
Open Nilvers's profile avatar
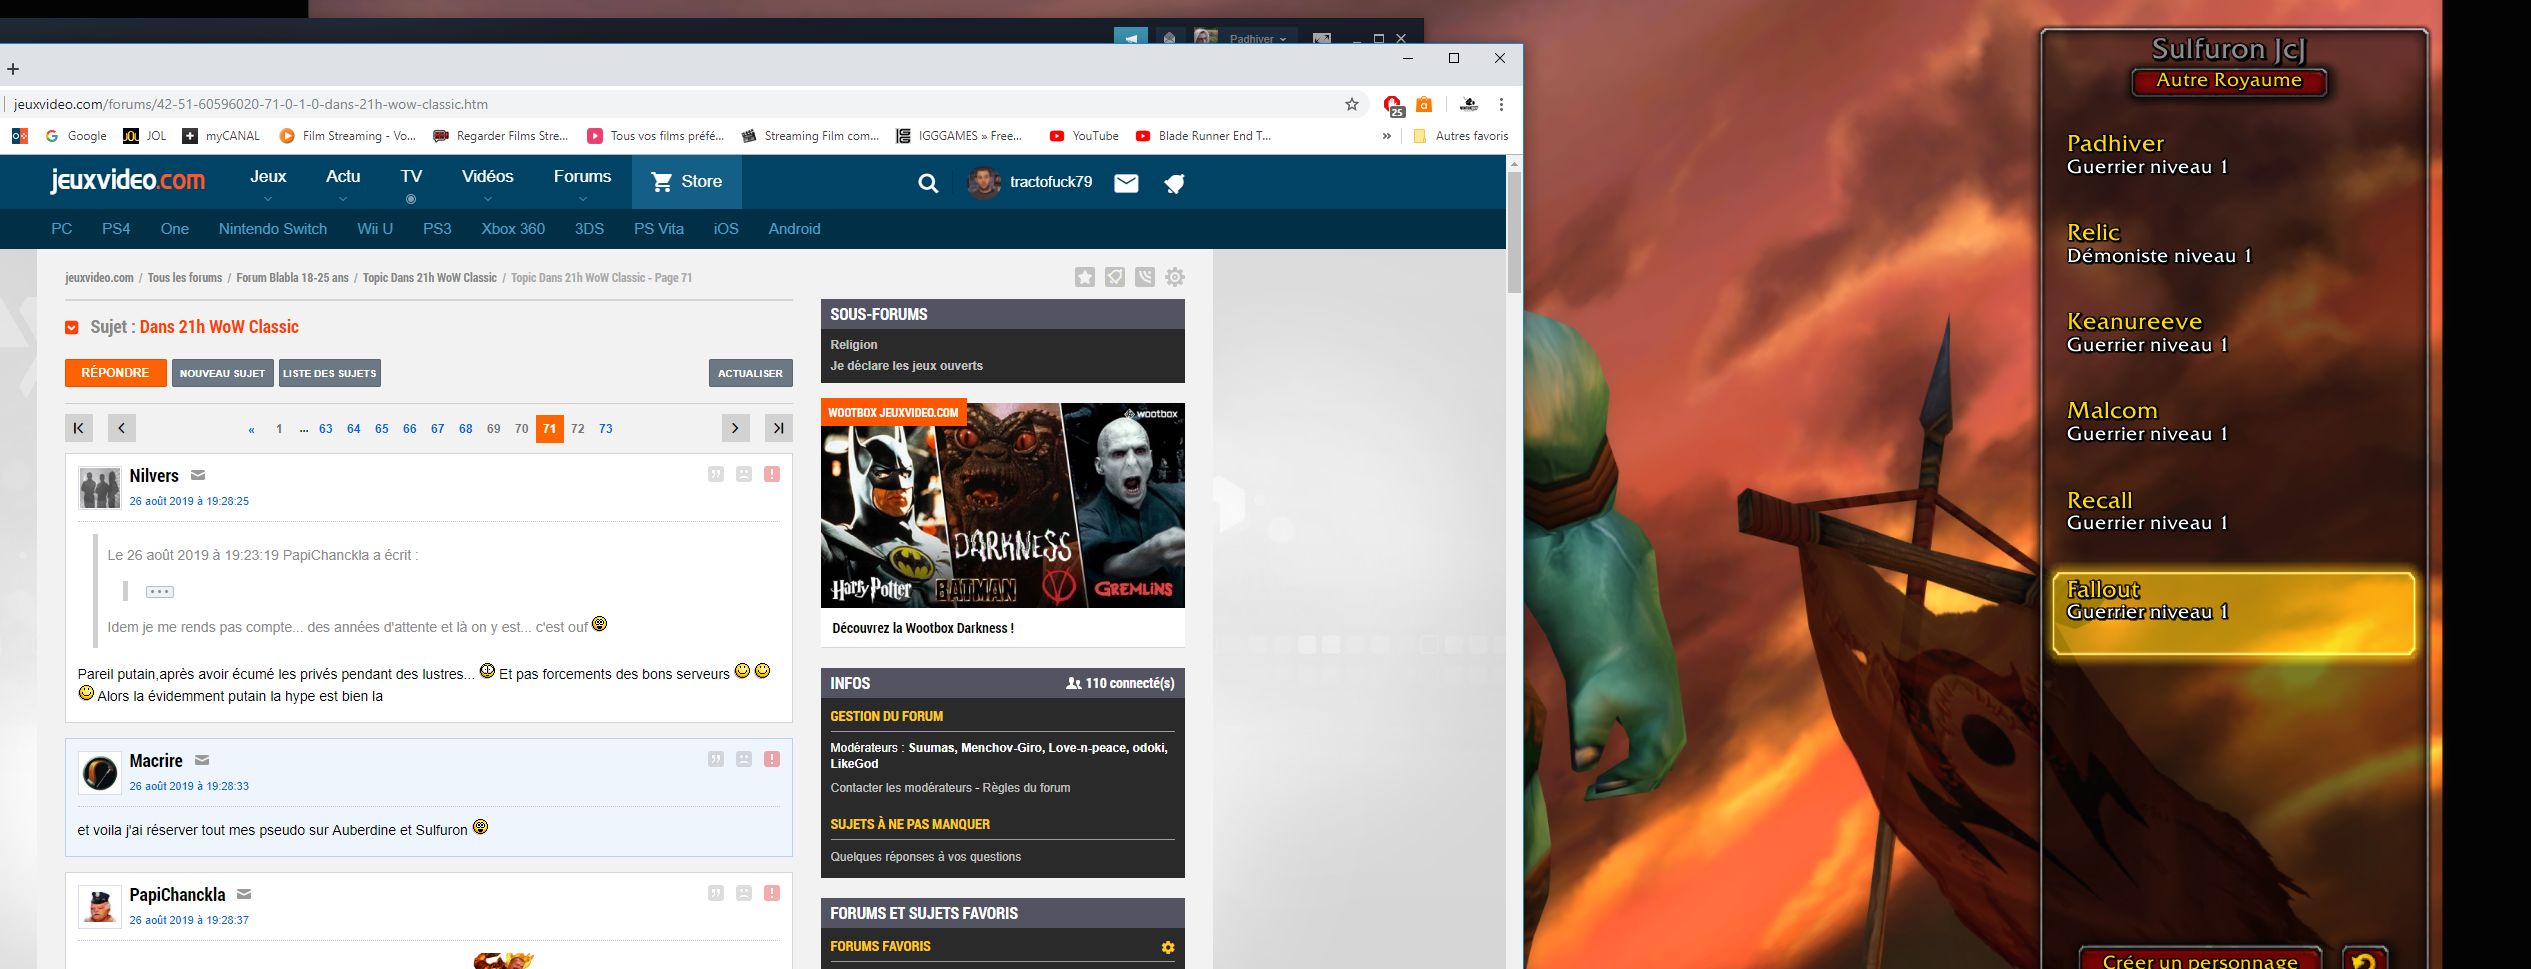click(x=100, y=488)
